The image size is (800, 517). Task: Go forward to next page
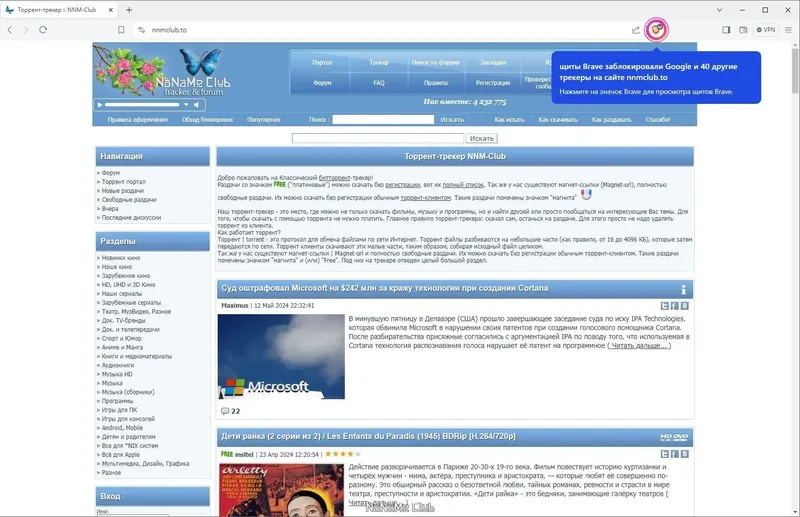(26, 30)
